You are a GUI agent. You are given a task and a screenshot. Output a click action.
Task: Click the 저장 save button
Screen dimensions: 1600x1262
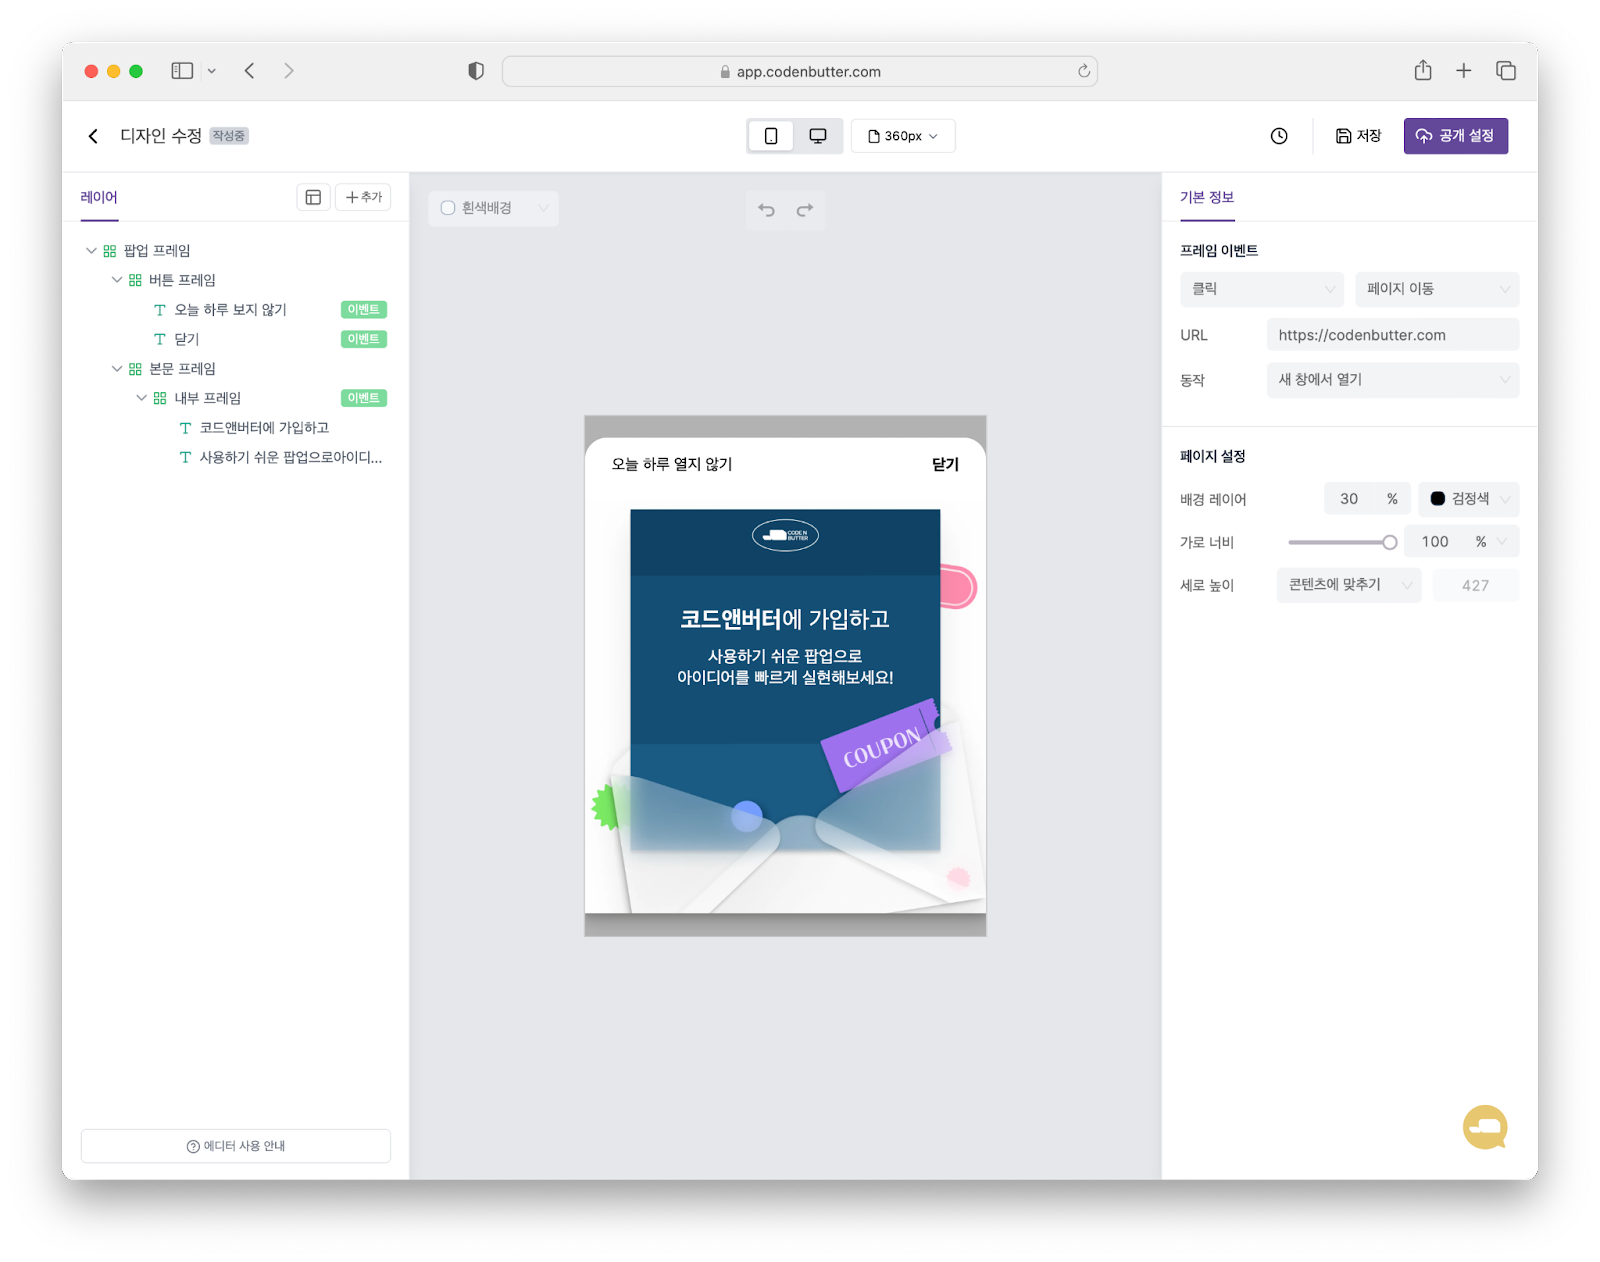click(1359, 136)
